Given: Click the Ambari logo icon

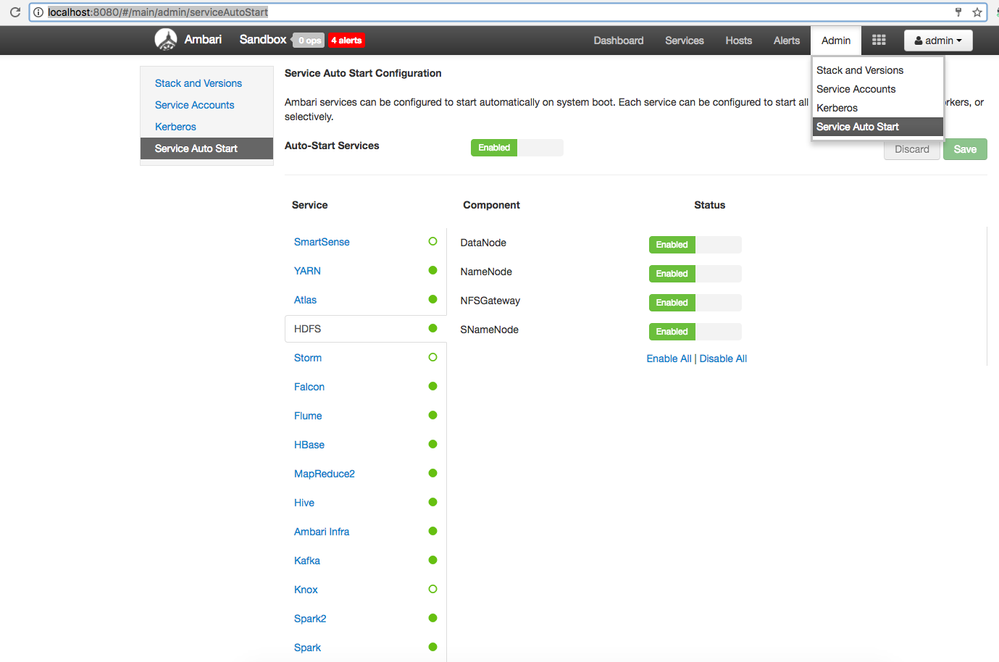Looking at the screenshot, I should (x=166, y=40).
